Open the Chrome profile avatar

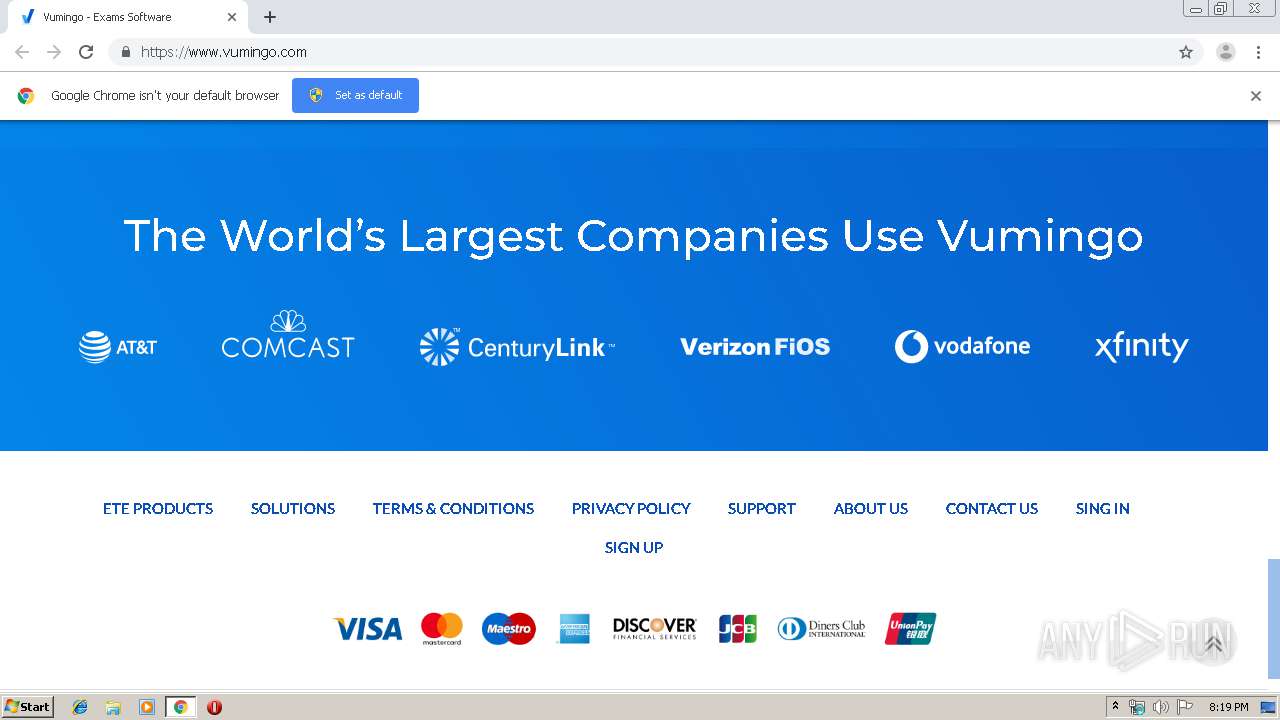tap(1226, 52)
